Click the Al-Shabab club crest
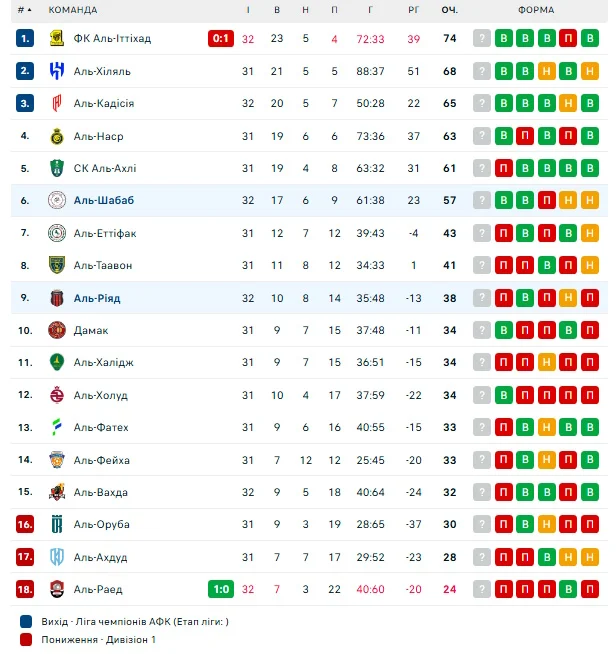 point(57,200)
